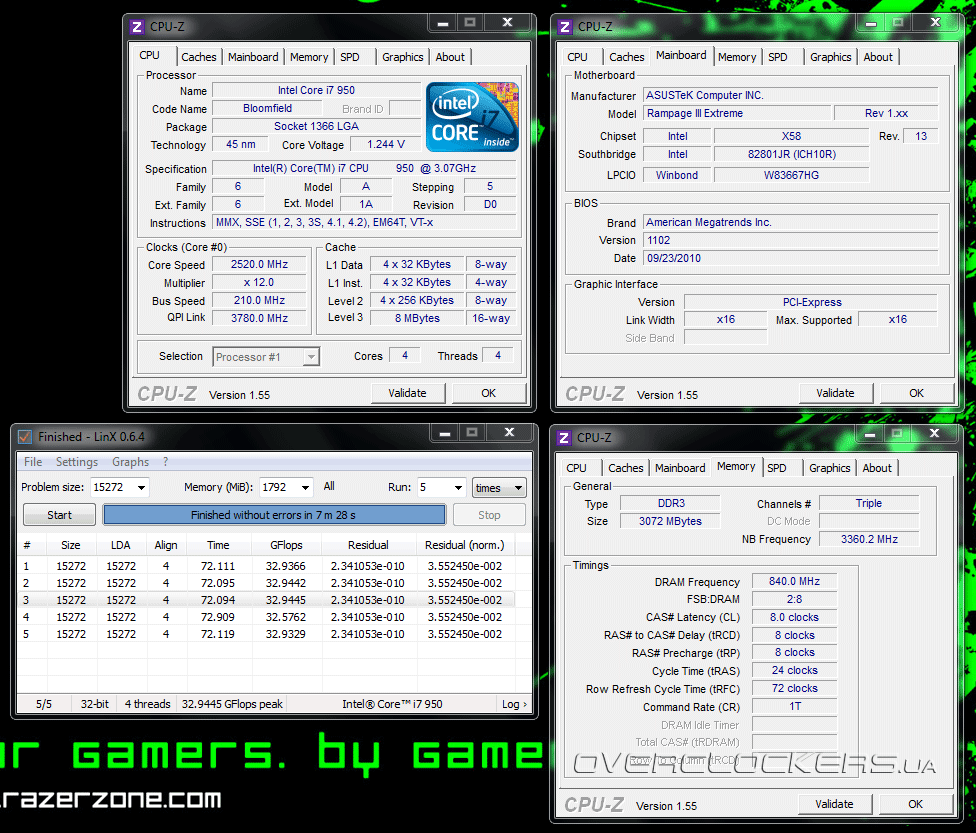The width and height of the screenshot is (976, 833).
Task: Click the NB Frequency 3360.2 MHz value
Action: 869,539
